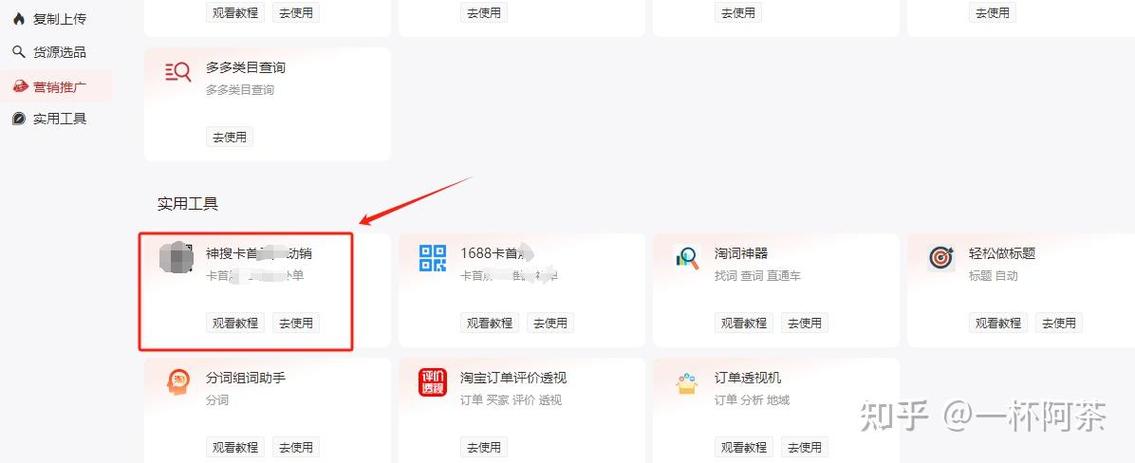Open 观看教程 for 分词组词助手

[235, 447]
